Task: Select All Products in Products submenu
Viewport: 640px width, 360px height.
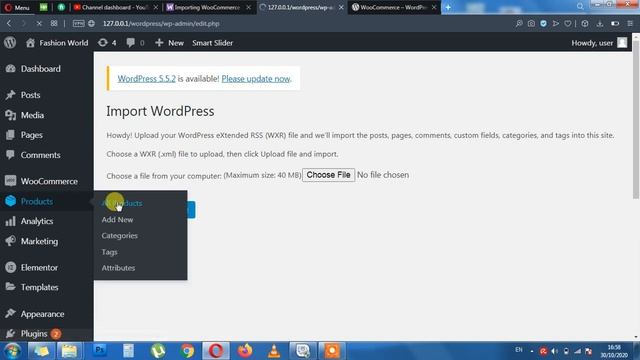Action: [x=122, y=203]
